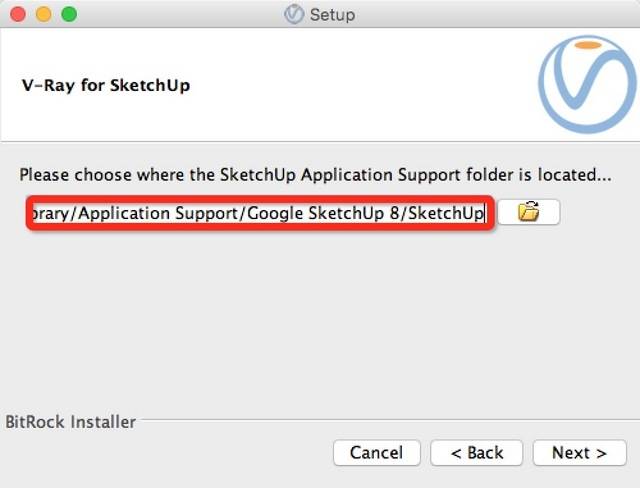This screenshot has width=640, height=488.
Task: Cancel the V-Ray installation
Action: point(377,453)
